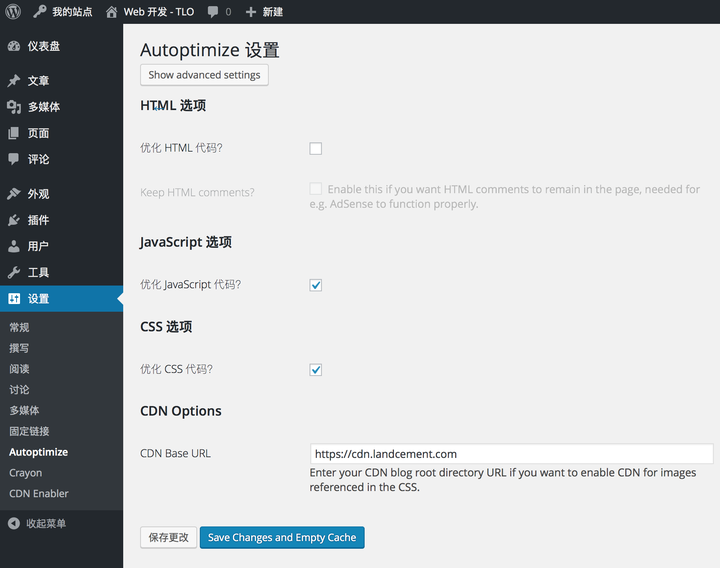Click the 工具 wrench icon
The image size is (720, 568).
click(13, 272)
